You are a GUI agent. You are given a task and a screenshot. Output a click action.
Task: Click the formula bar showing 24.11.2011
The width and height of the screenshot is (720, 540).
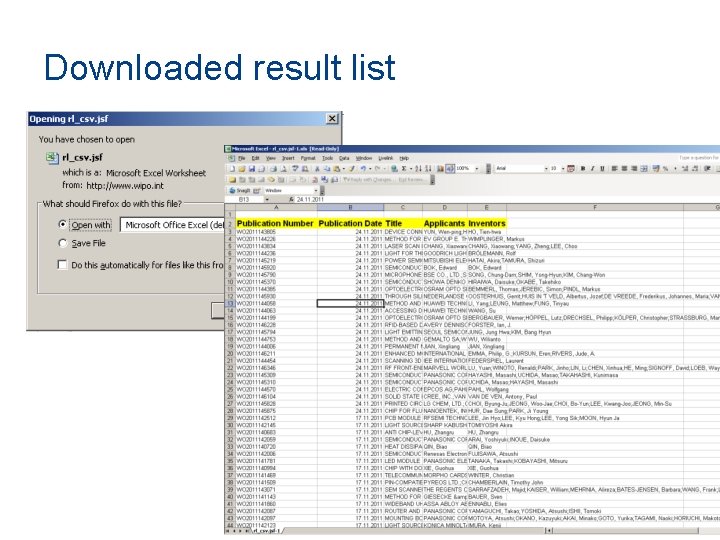coord(507,199)
